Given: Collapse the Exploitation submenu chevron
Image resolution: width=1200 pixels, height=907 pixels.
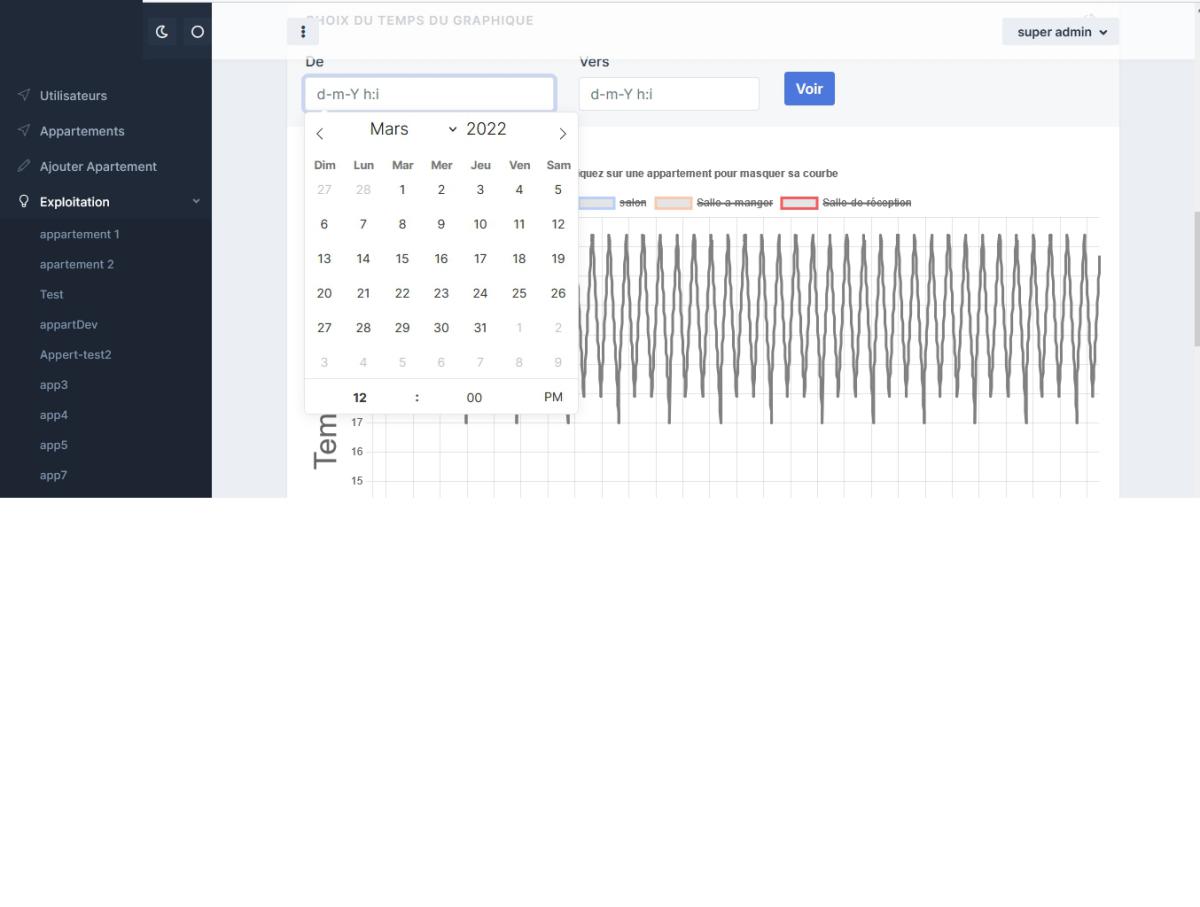Looking at the screenshot, I should 196,201.
